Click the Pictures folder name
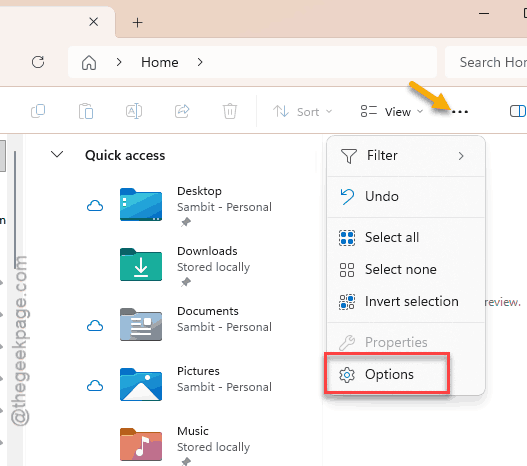 [198, 371]
